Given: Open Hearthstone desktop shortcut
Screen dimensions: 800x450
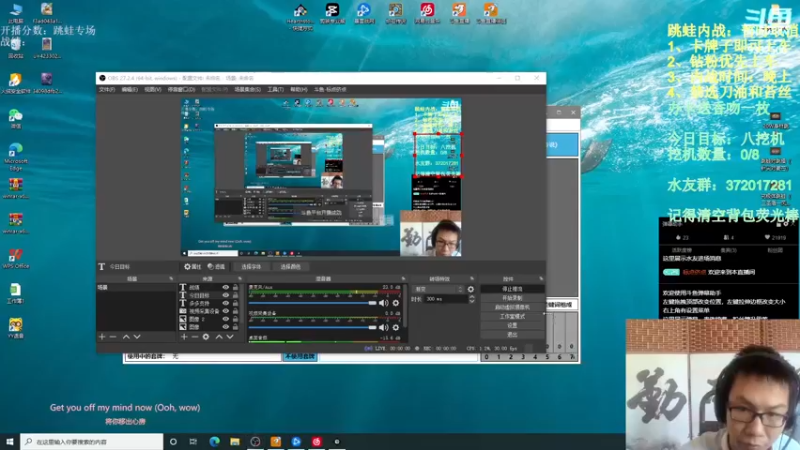Looking at the screenshot, I should click(x=300, y=16).
